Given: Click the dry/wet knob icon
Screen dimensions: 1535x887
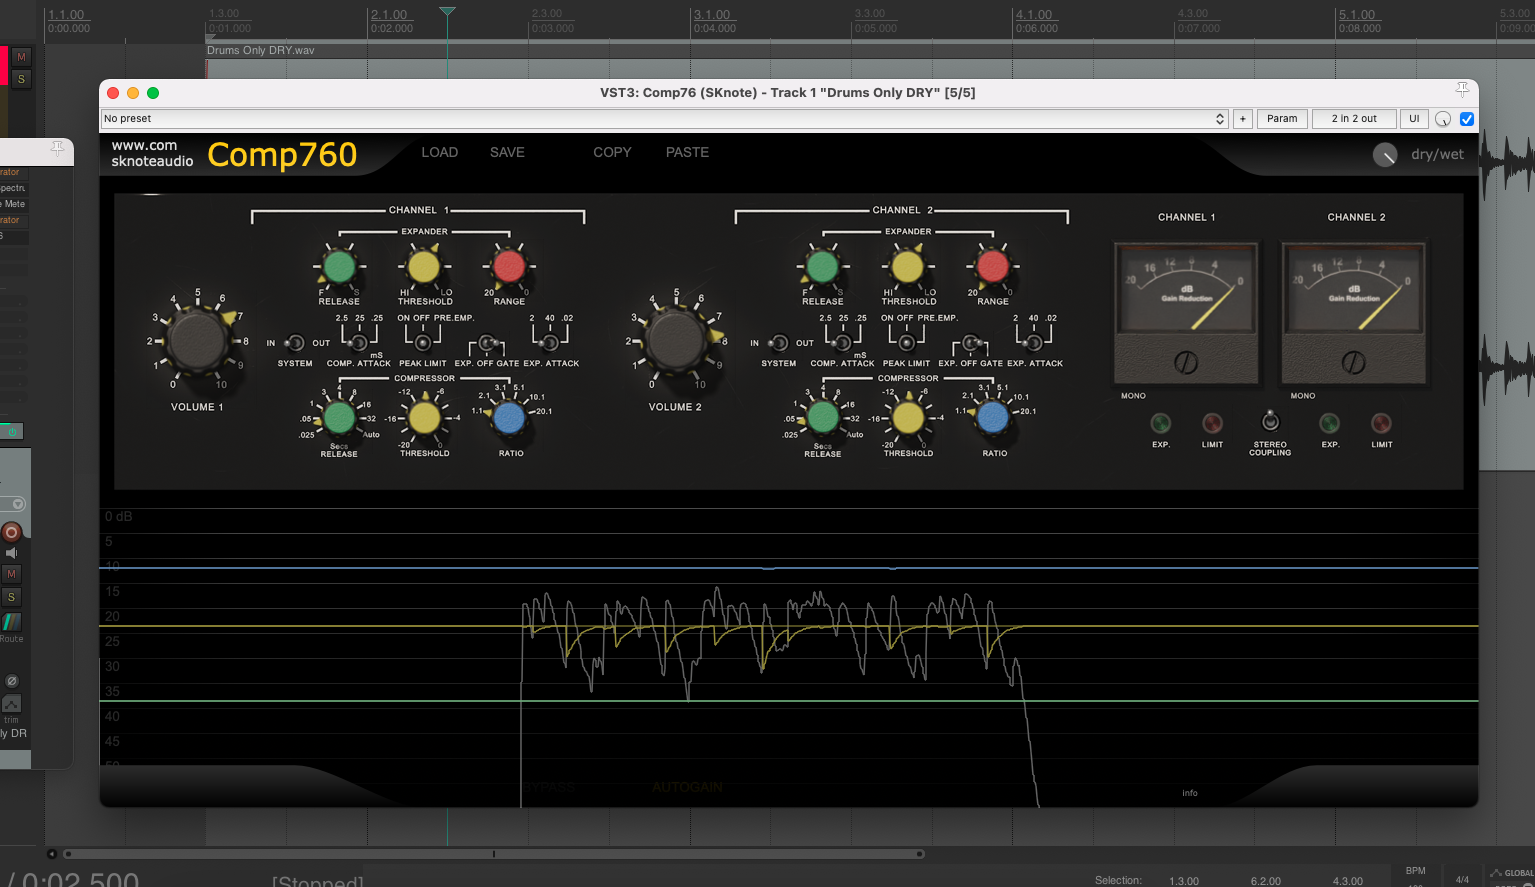Looking at the screenshot, I should coord(1384,155).
